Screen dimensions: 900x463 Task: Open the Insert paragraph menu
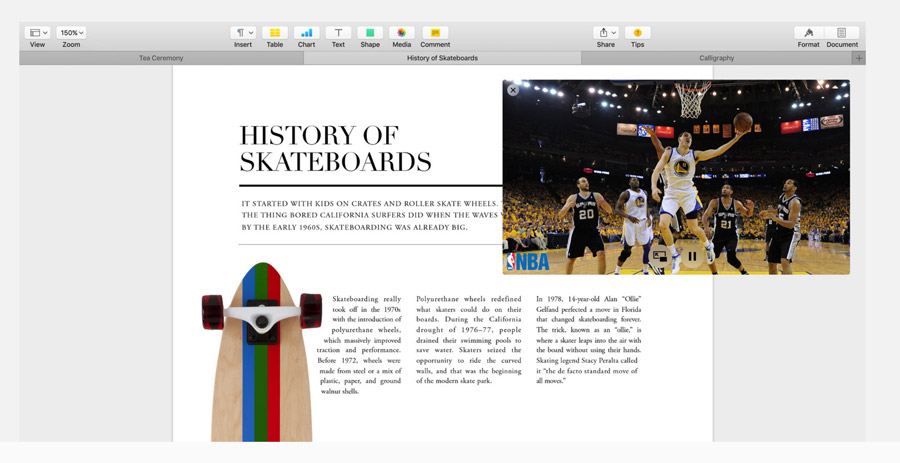click(243, 33)
